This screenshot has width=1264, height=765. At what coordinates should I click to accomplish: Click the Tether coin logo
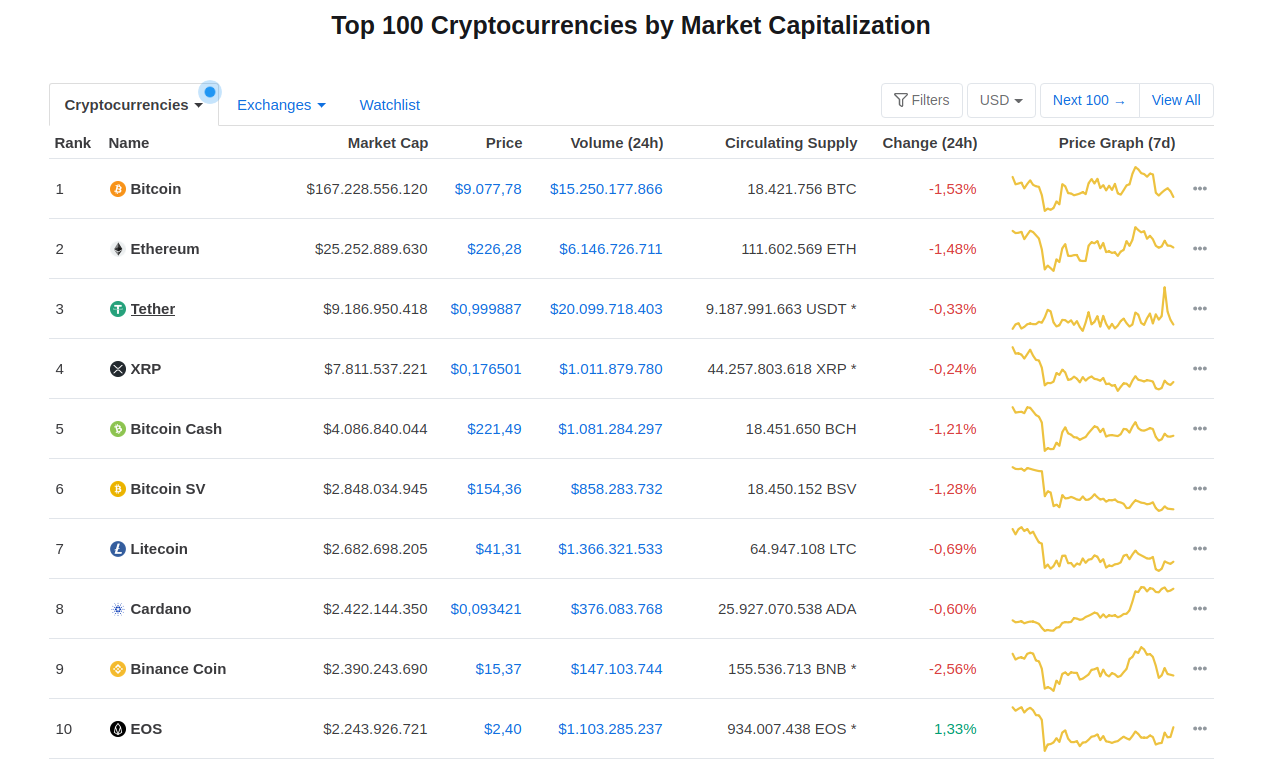click(117, 308)
